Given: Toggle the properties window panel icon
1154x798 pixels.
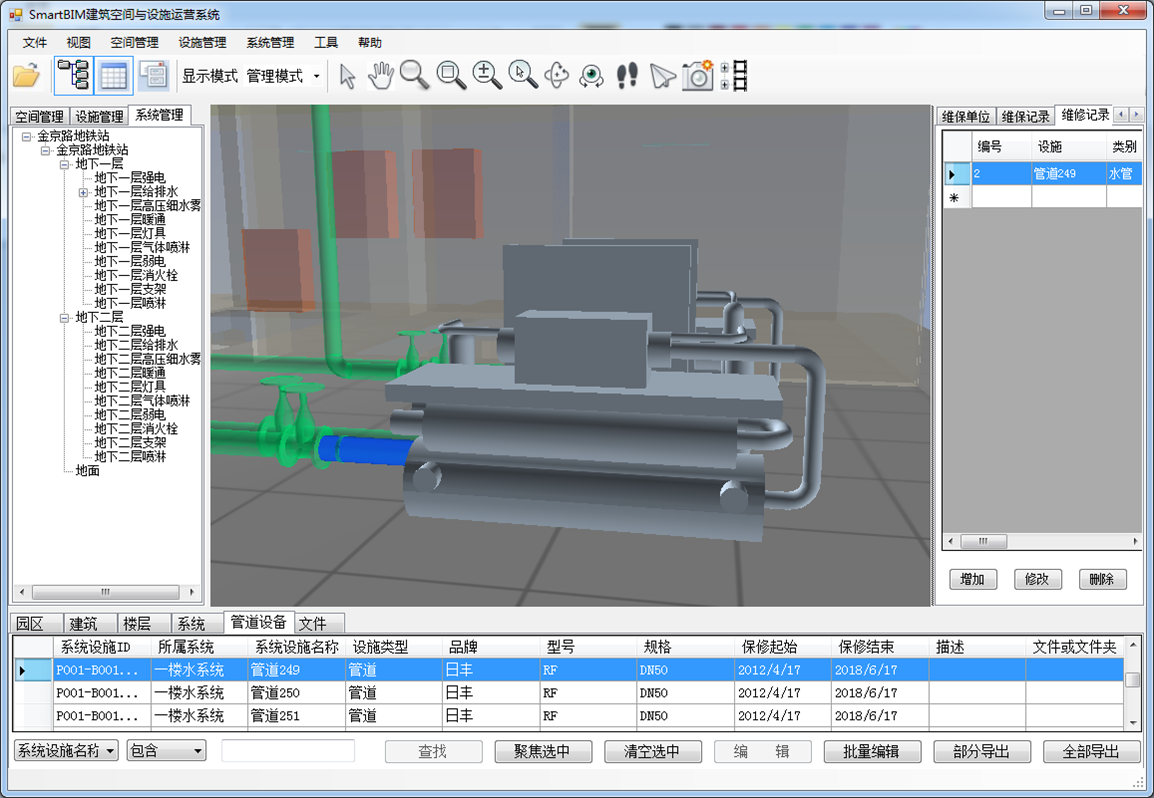Looking at the screenshot, I should pyautogui.click(x=154, y=76).
